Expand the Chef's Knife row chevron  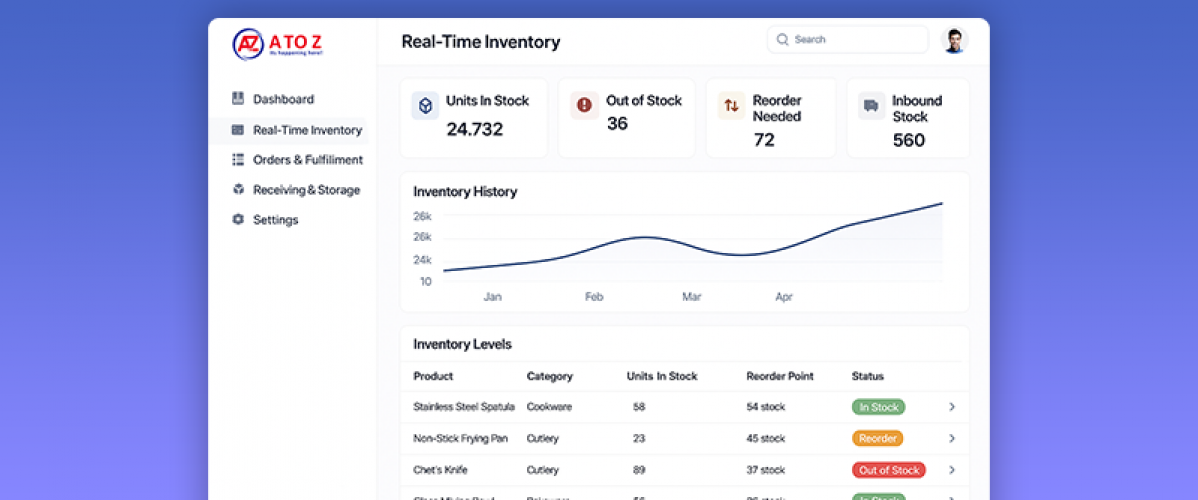pos(952,469)
